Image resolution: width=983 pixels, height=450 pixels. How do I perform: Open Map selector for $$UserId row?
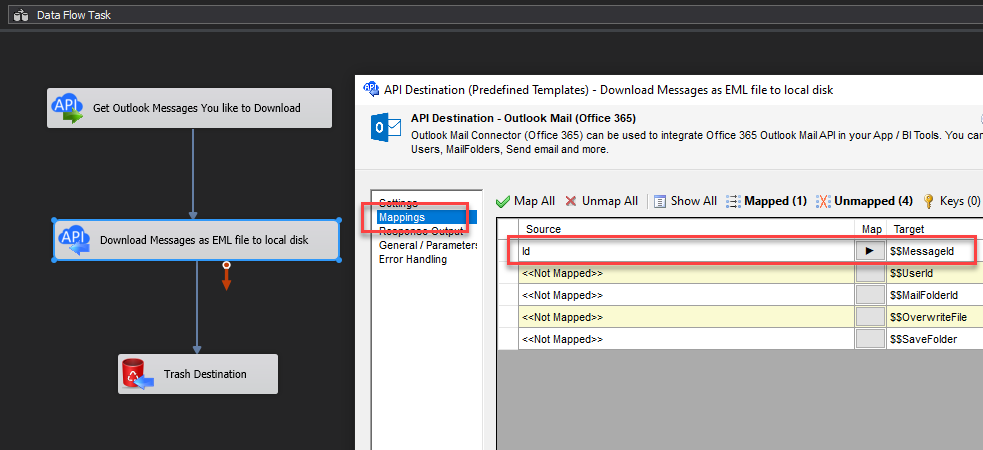point(870,273)
